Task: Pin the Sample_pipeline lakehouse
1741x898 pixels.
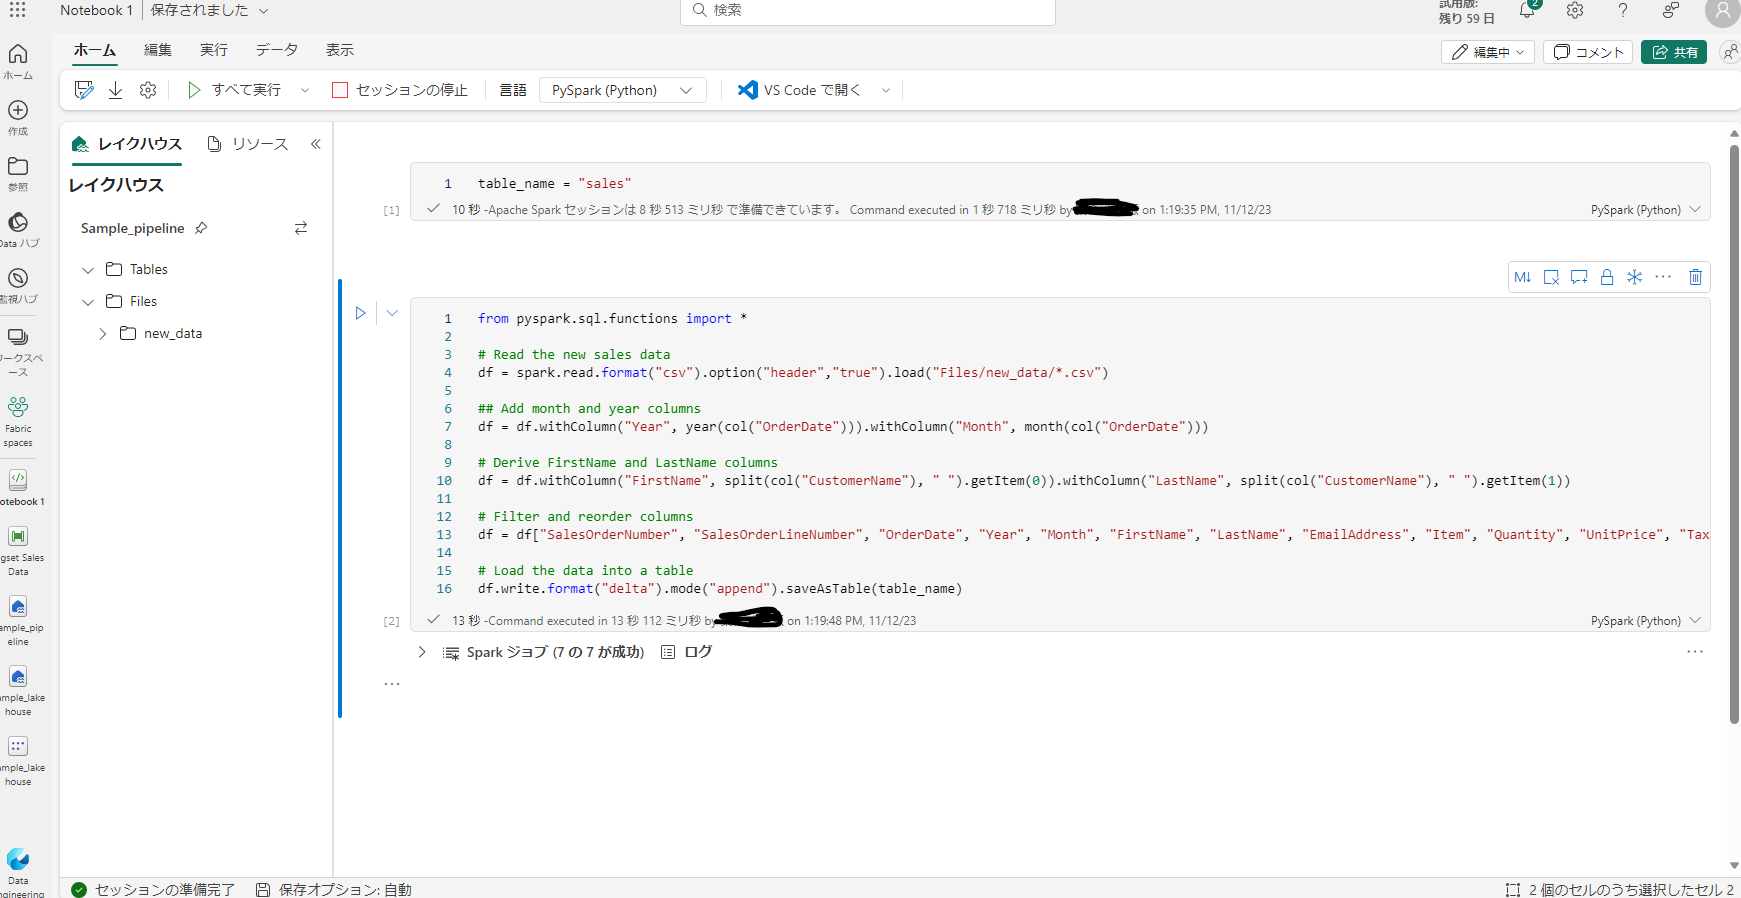Action: (x=201, y=228)
